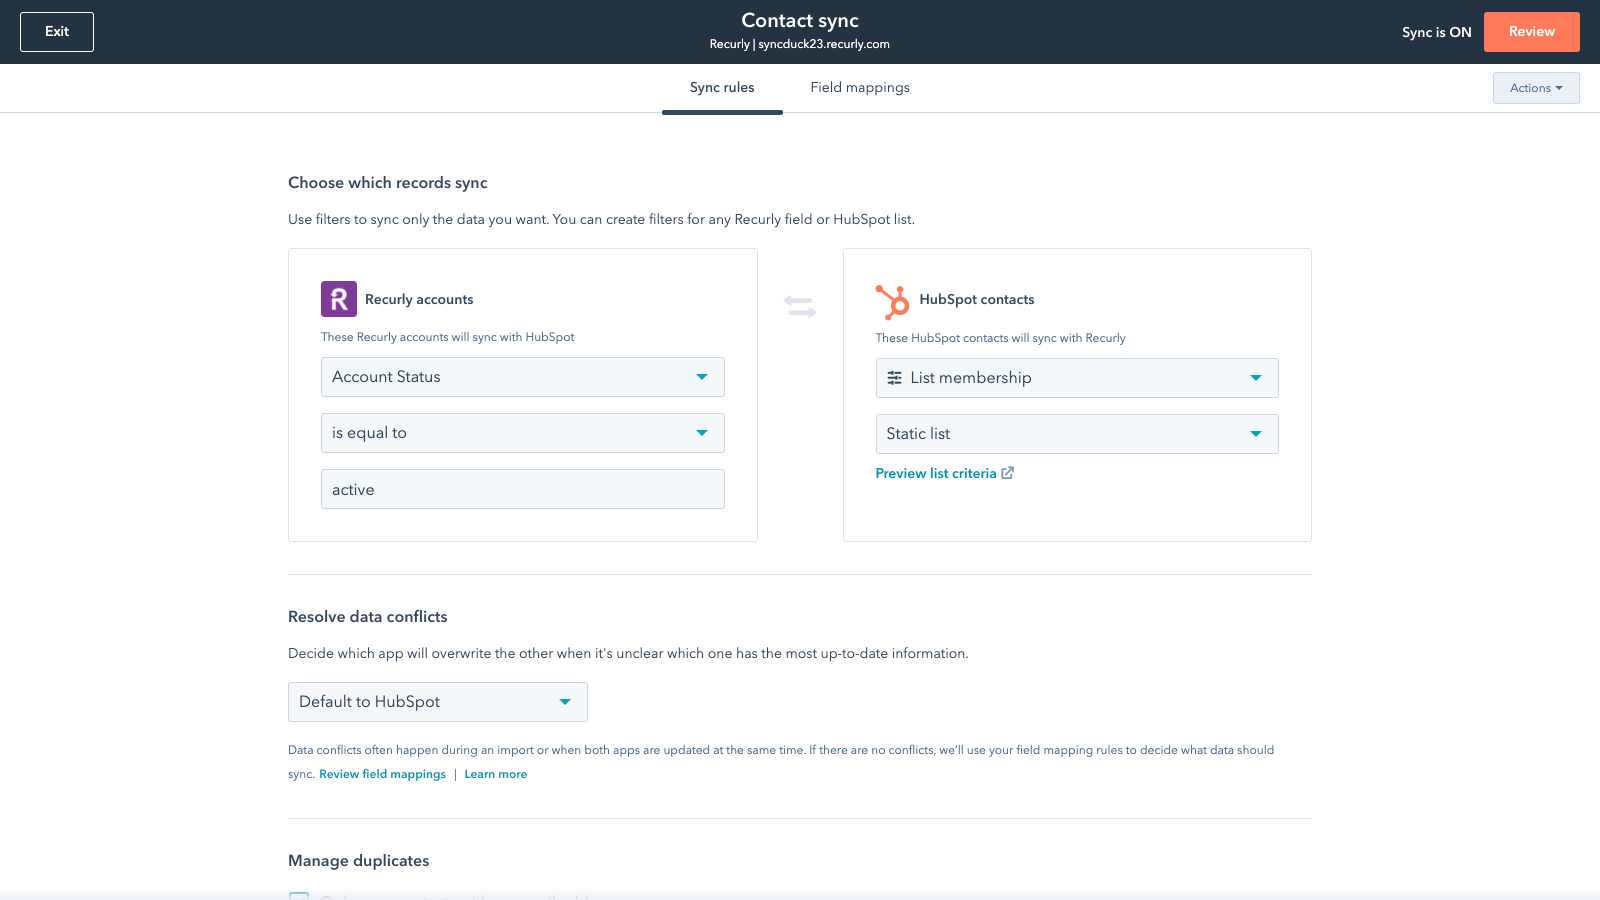The height and width of the screenshot is (900, 1600).
Task: Follow the Review field mappings link
Action: pyautogui.click(x=382, y=774)
